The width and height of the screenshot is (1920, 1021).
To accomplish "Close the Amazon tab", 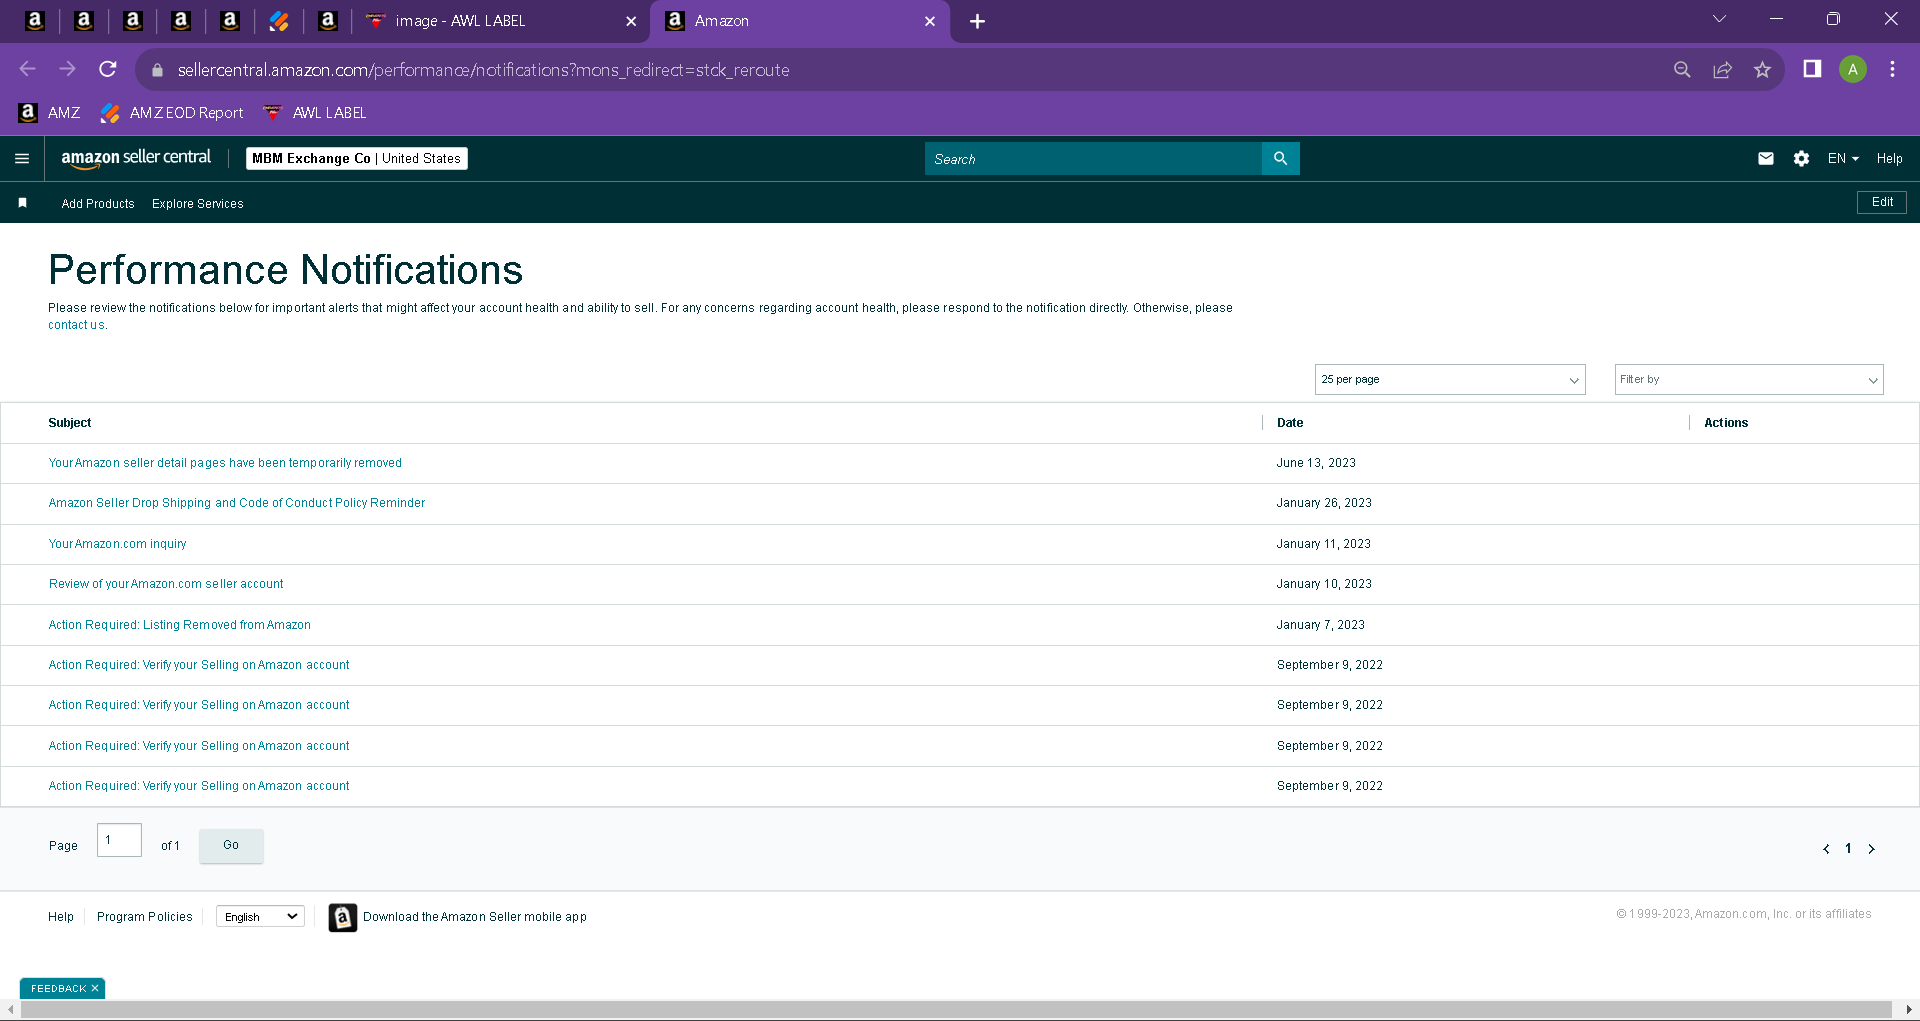I will pyautogui.click(x=930, y=21).
